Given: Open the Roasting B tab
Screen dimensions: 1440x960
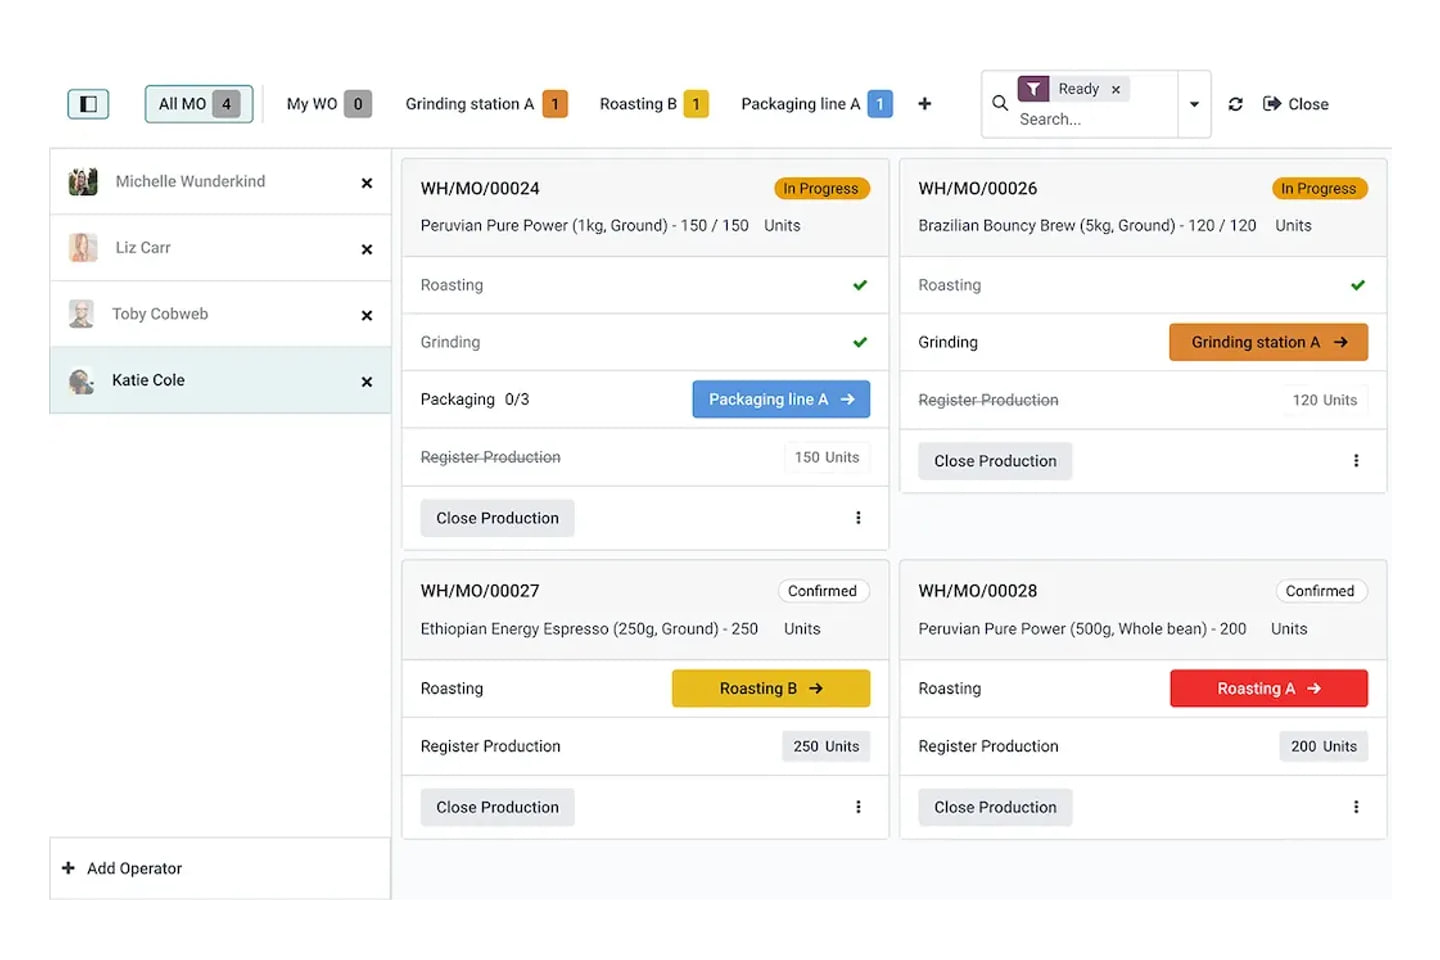Looking at the screenshot, I should point(654,104).
